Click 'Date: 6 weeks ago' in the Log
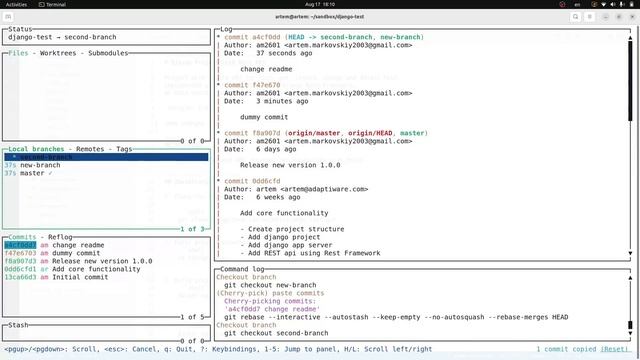This screenshot has height=360, width=640. click(x=262, y=197)
